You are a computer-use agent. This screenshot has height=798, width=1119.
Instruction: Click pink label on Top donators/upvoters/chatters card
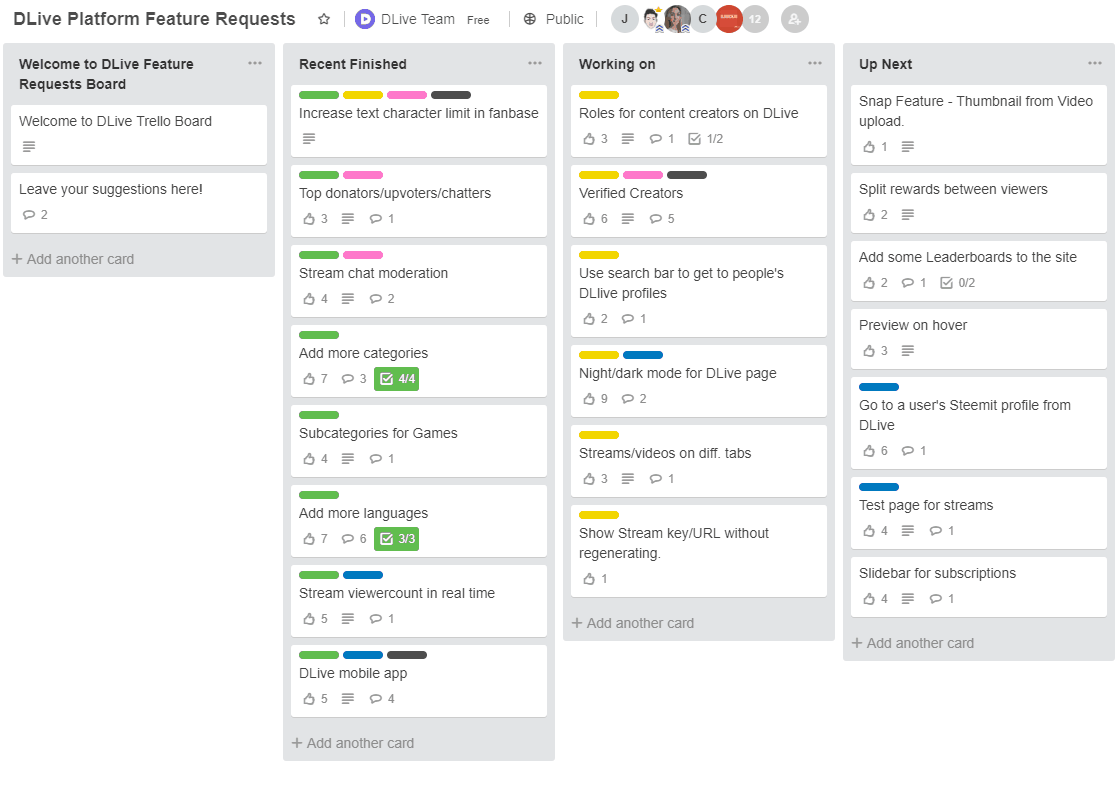[363, 175]
